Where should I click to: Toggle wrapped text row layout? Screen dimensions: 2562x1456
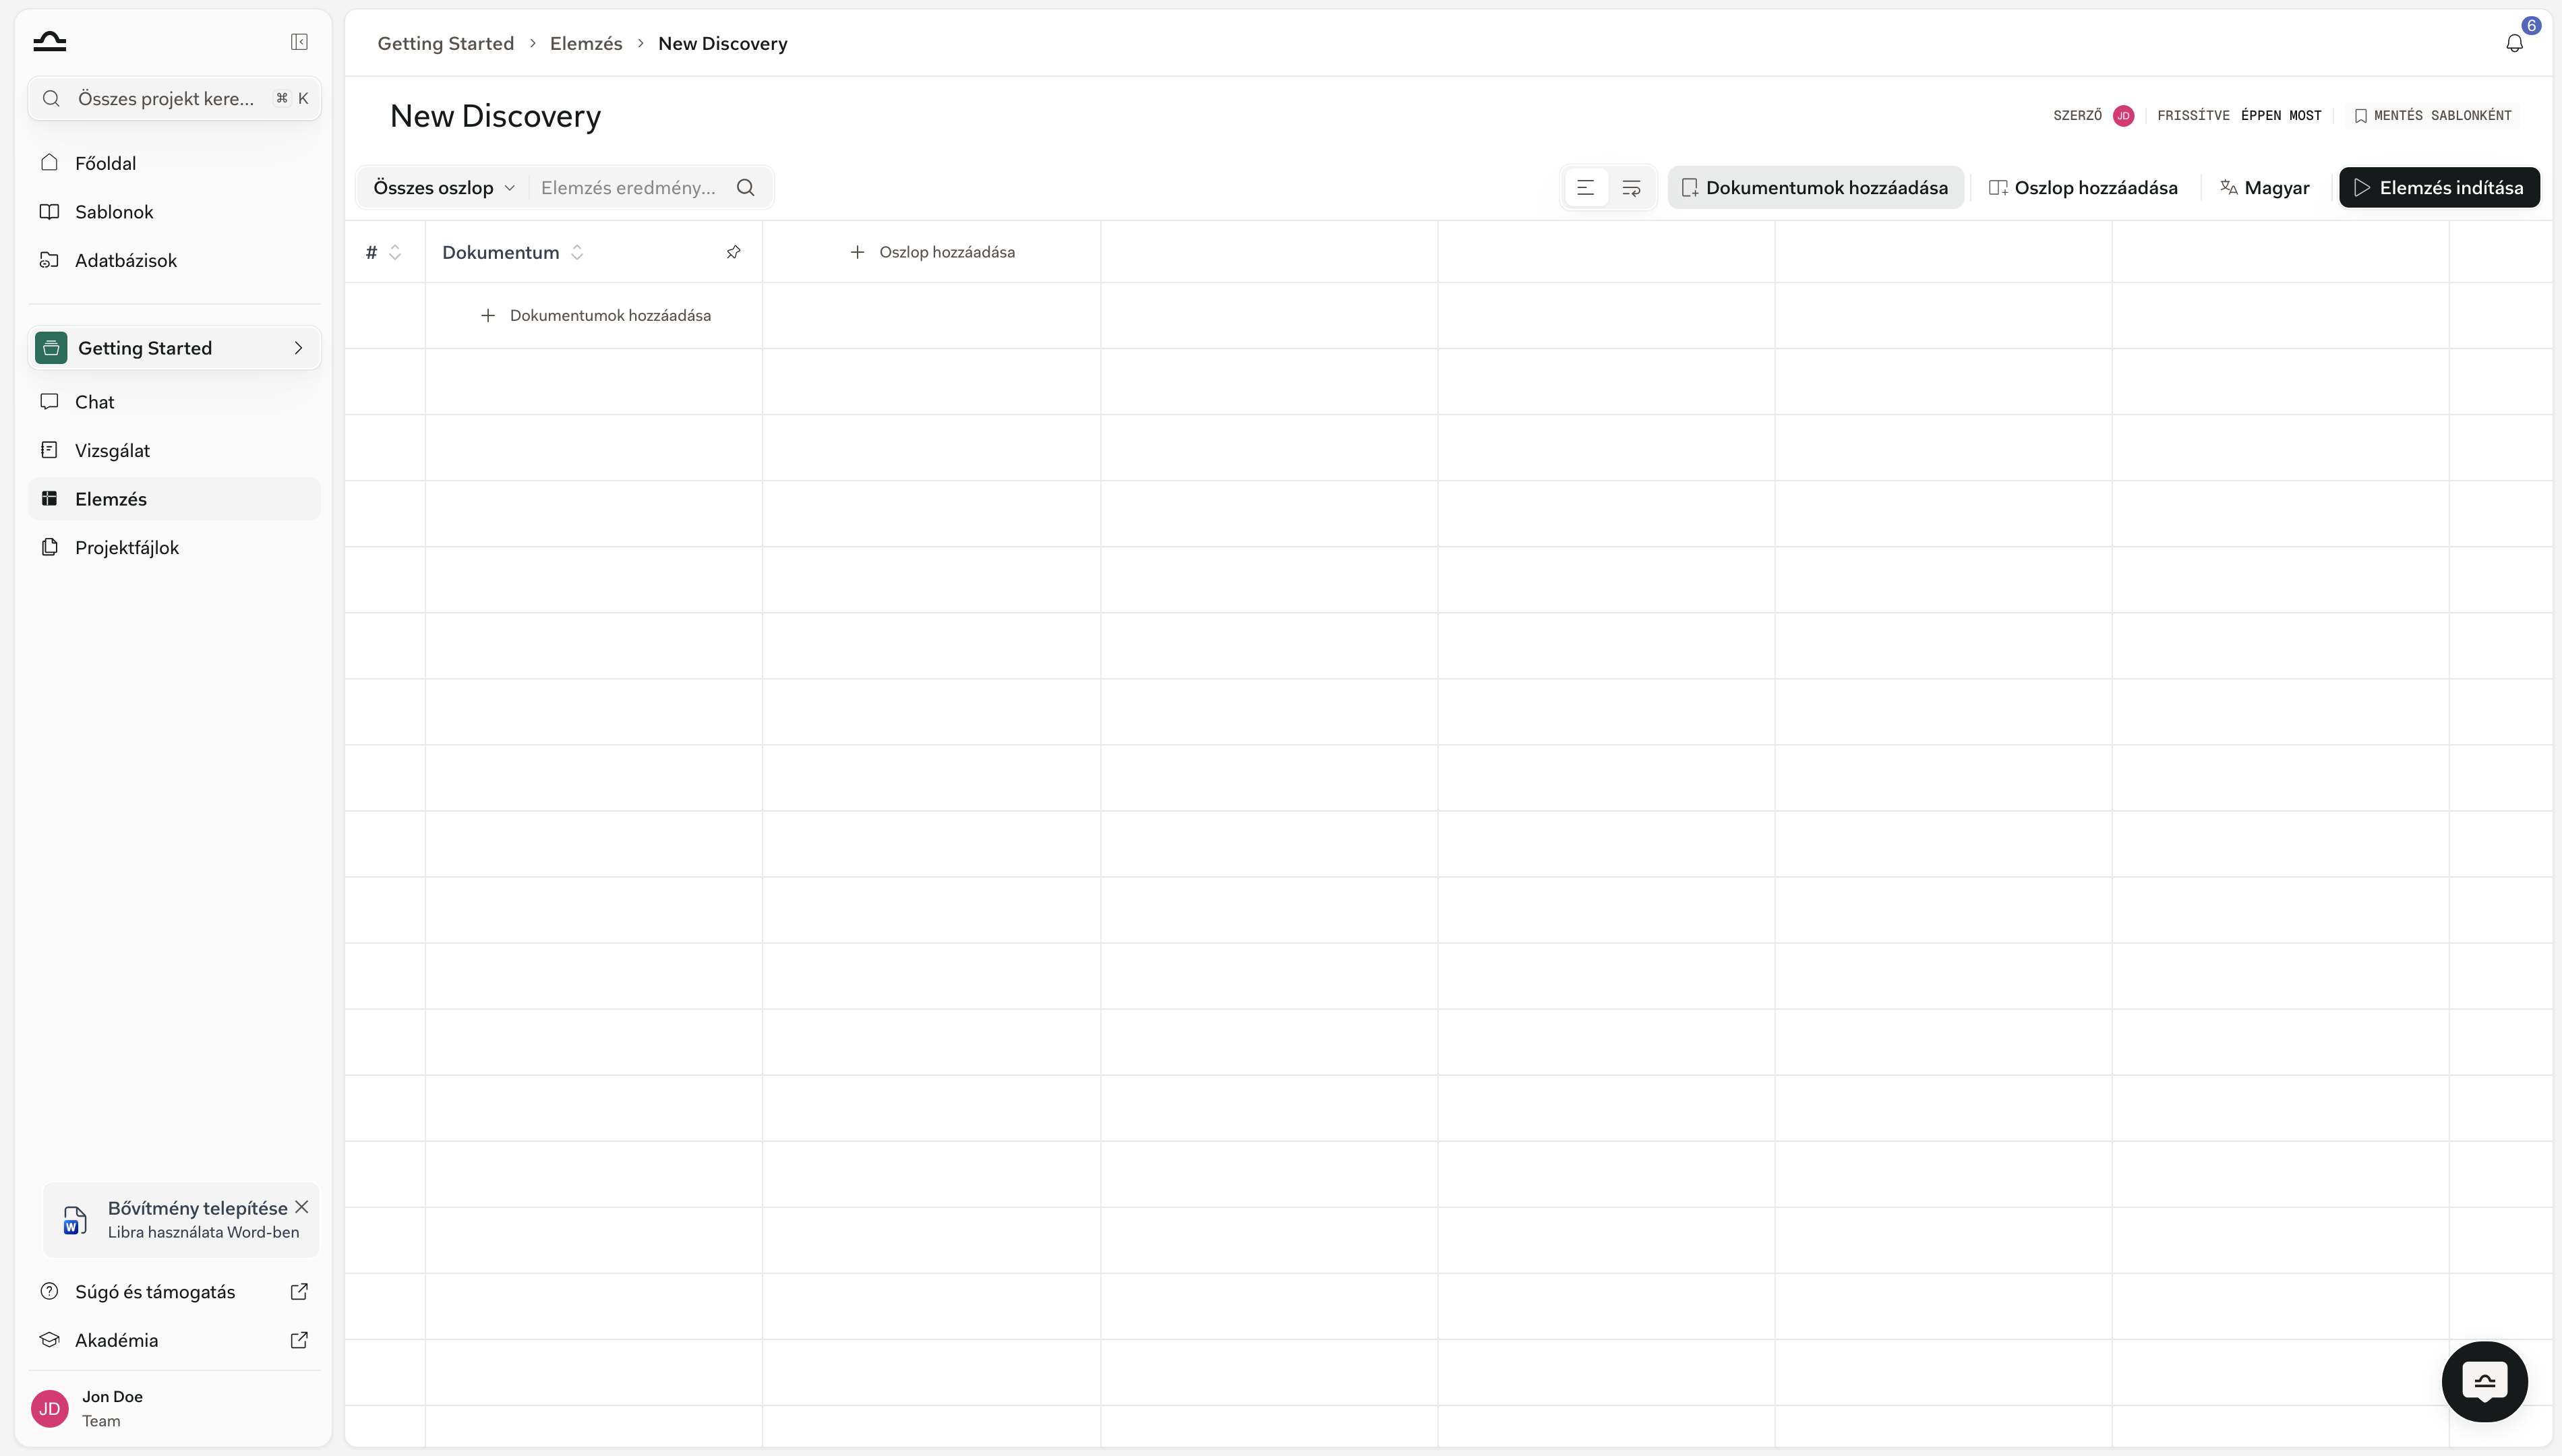click(x=1631, y=188)
